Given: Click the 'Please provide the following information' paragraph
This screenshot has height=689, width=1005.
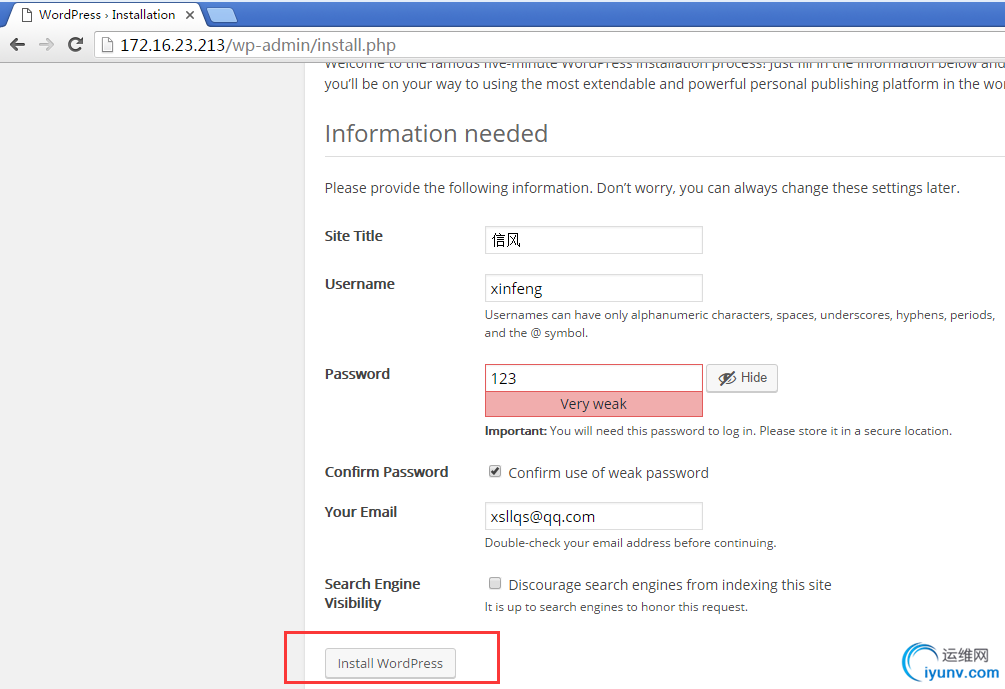Looking at the screenshot, I should pyautogui.click(x=642, y=188).
